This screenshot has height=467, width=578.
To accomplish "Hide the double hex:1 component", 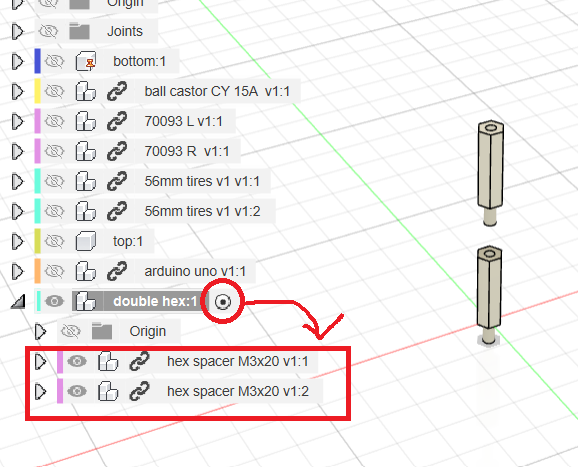I will point(54,302).
